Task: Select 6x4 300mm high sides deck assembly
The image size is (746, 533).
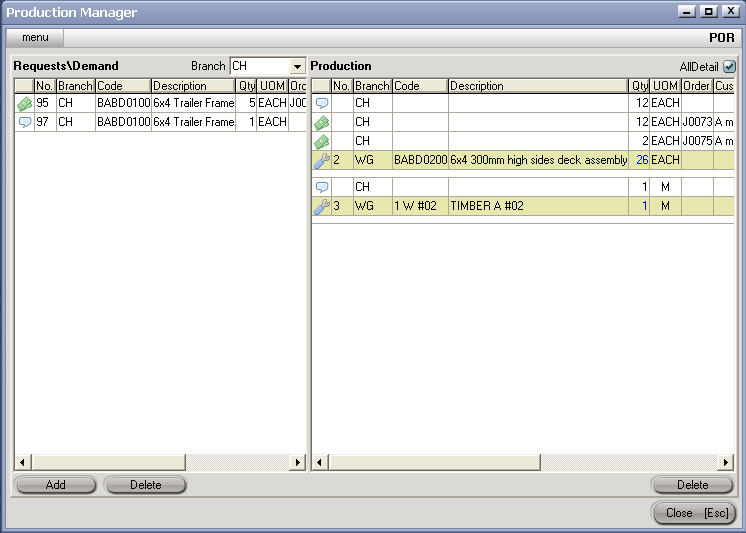Action: [538, 160]
